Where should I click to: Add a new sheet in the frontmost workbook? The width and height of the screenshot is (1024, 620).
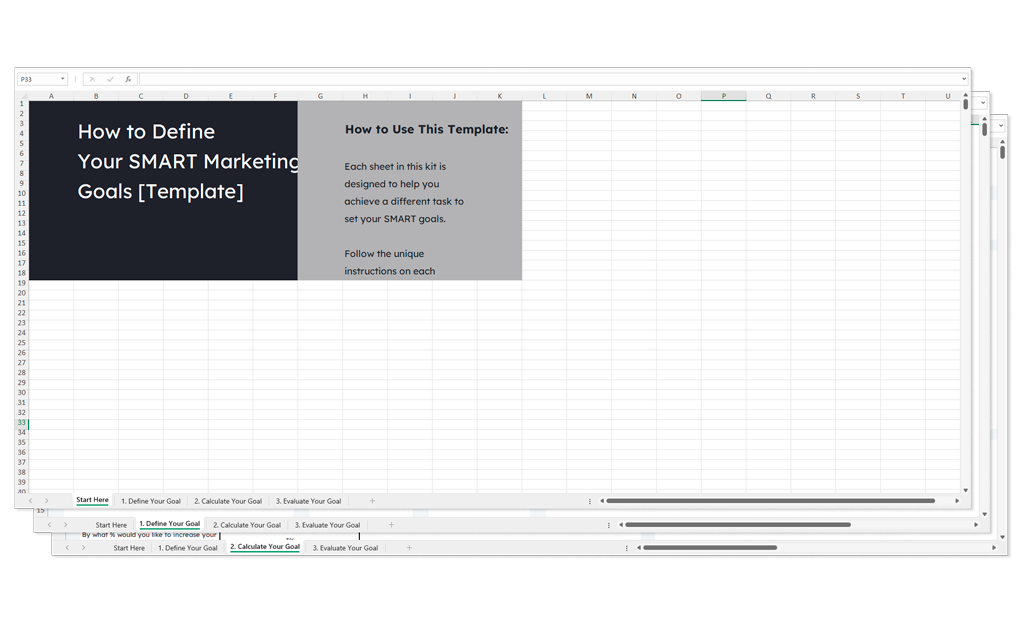coord(372,501)
